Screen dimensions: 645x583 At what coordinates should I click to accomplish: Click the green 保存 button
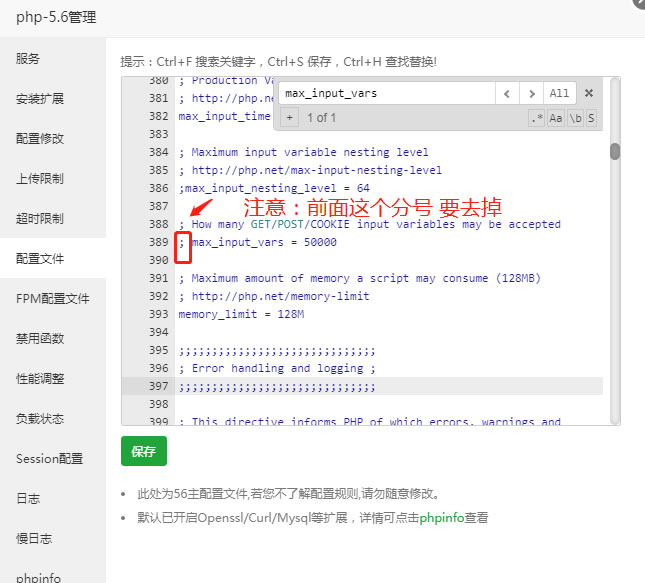click(x=143, y=451)
